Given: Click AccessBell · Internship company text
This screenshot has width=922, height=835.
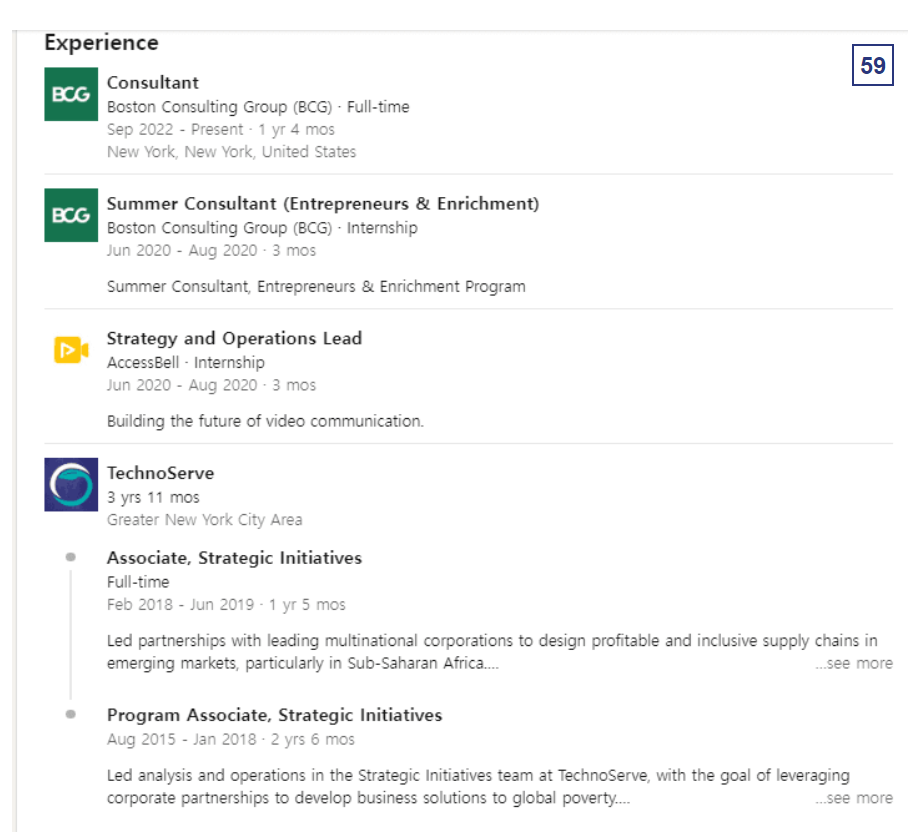Looking at the screenshot, I should coord(186,363).
